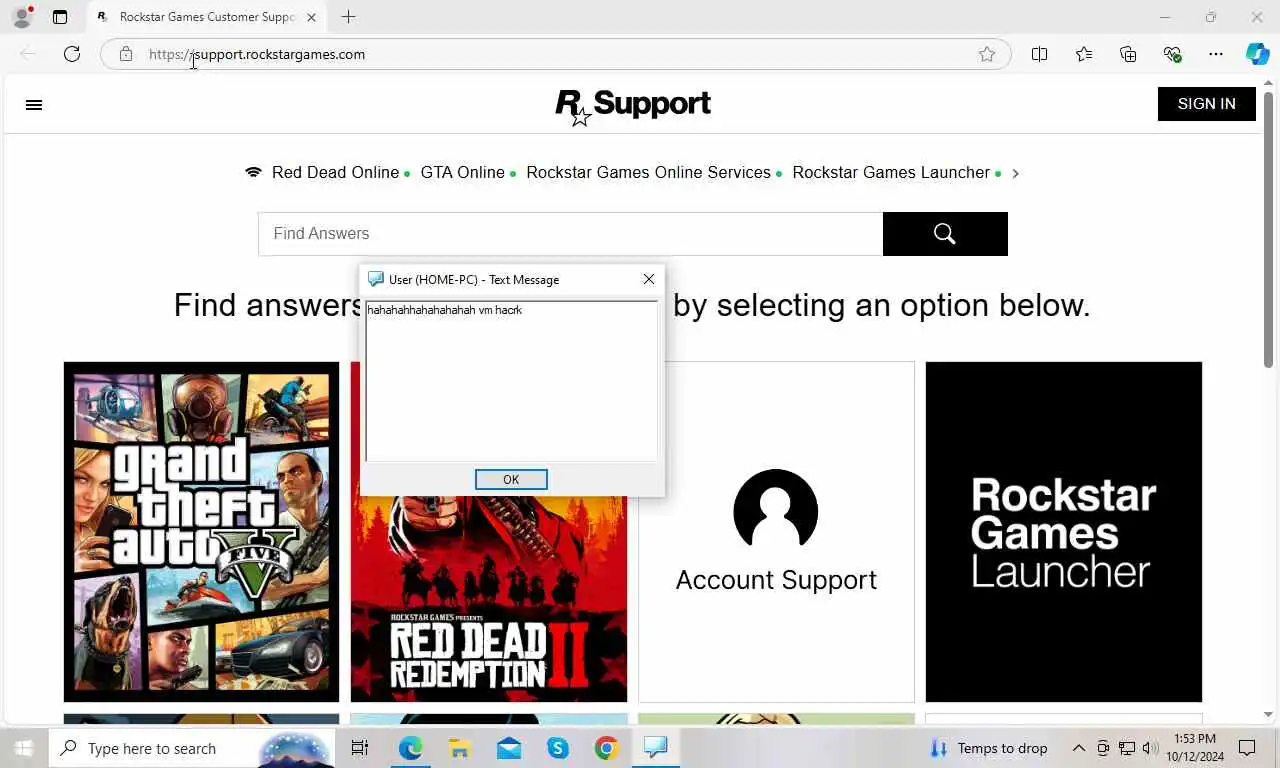Click inside the message text area
Viewport: 1280px width, 768px height.
511,381
